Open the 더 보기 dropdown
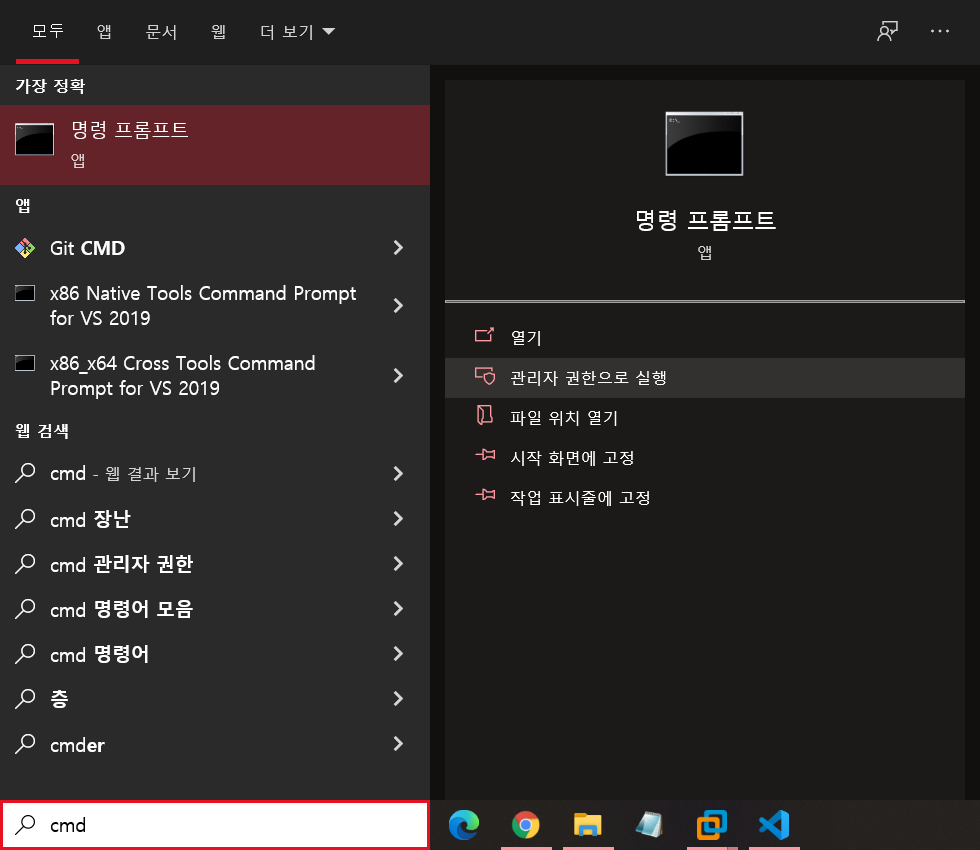This screenshot has width=980, height=850. 298,31
